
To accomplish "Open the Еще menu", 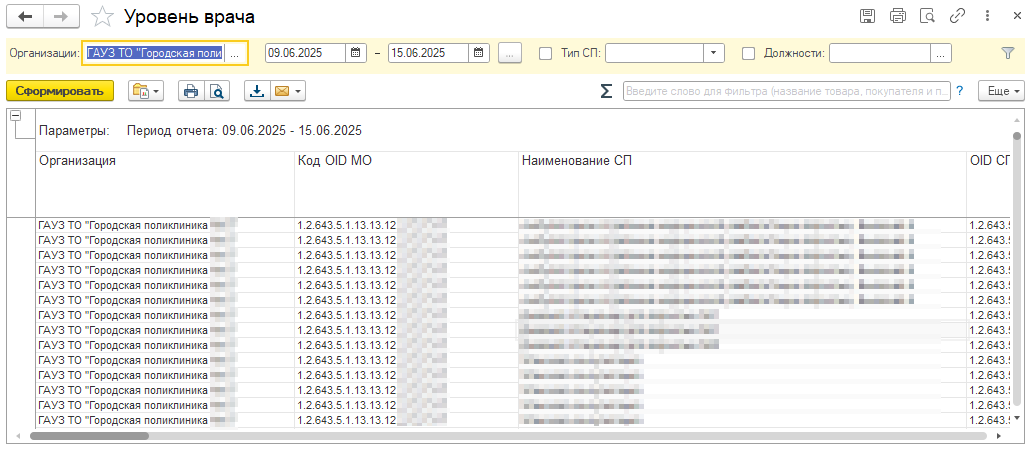I will click(1002, 91).
